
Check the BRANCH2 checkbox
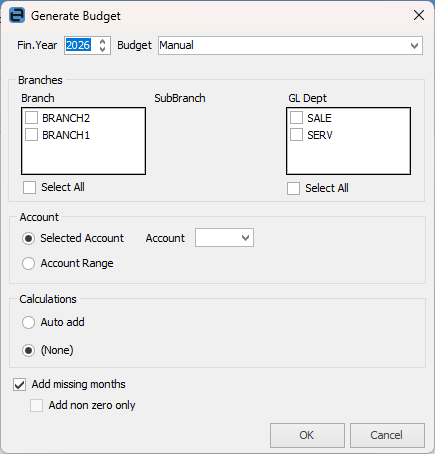pyautogui.click(x=32, y=118)
